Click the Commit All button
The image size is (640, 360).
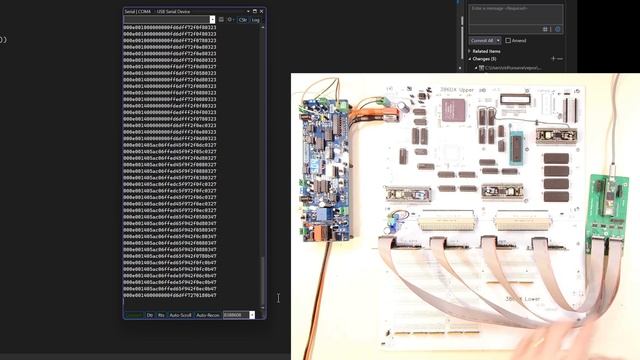(482, 41)
